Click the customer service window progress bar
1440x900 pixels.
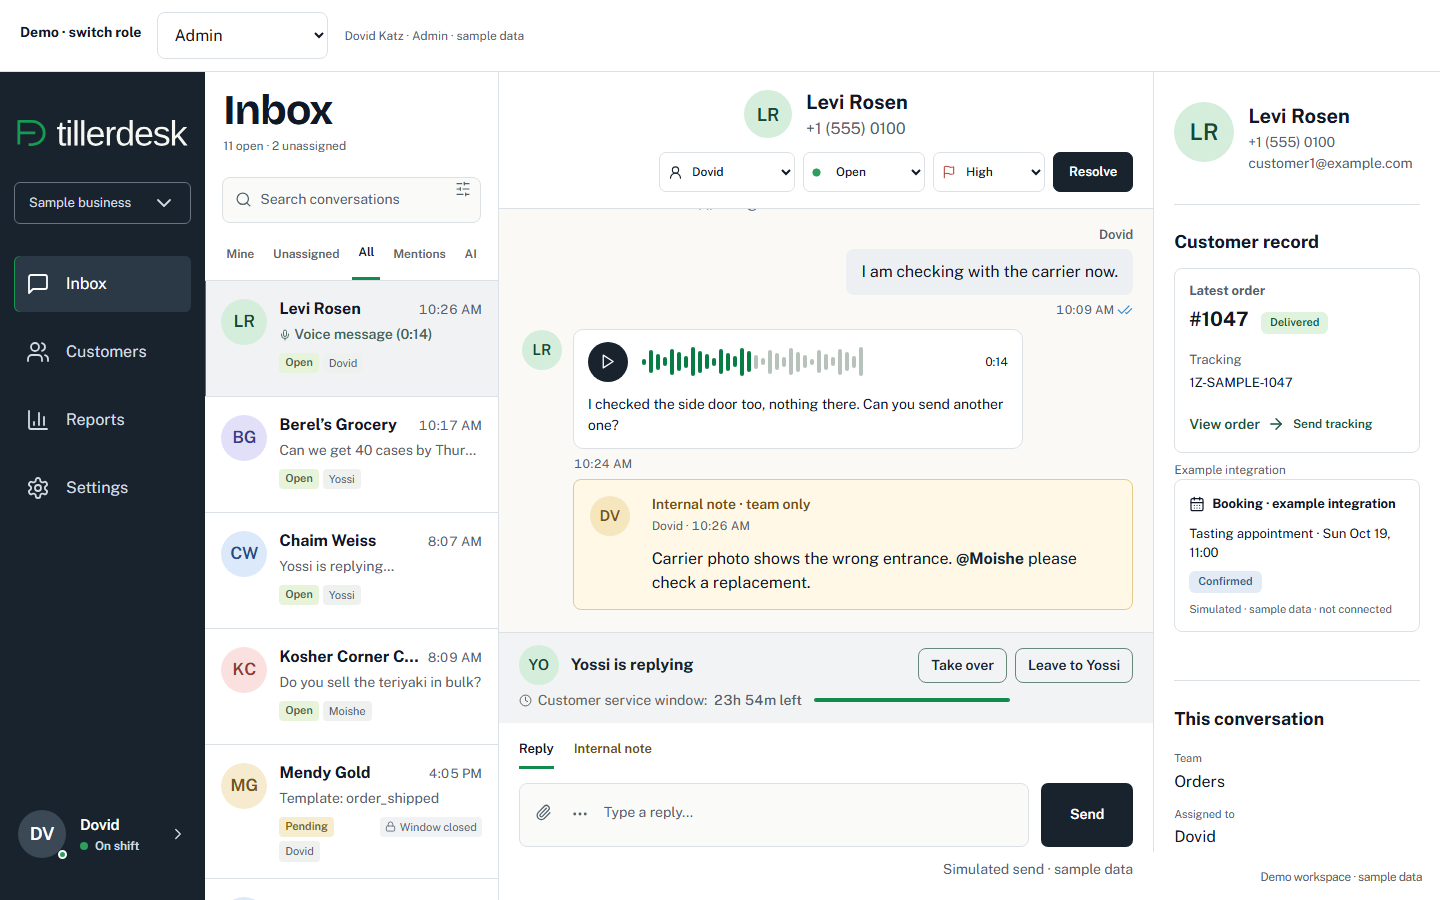click(912, 700)
